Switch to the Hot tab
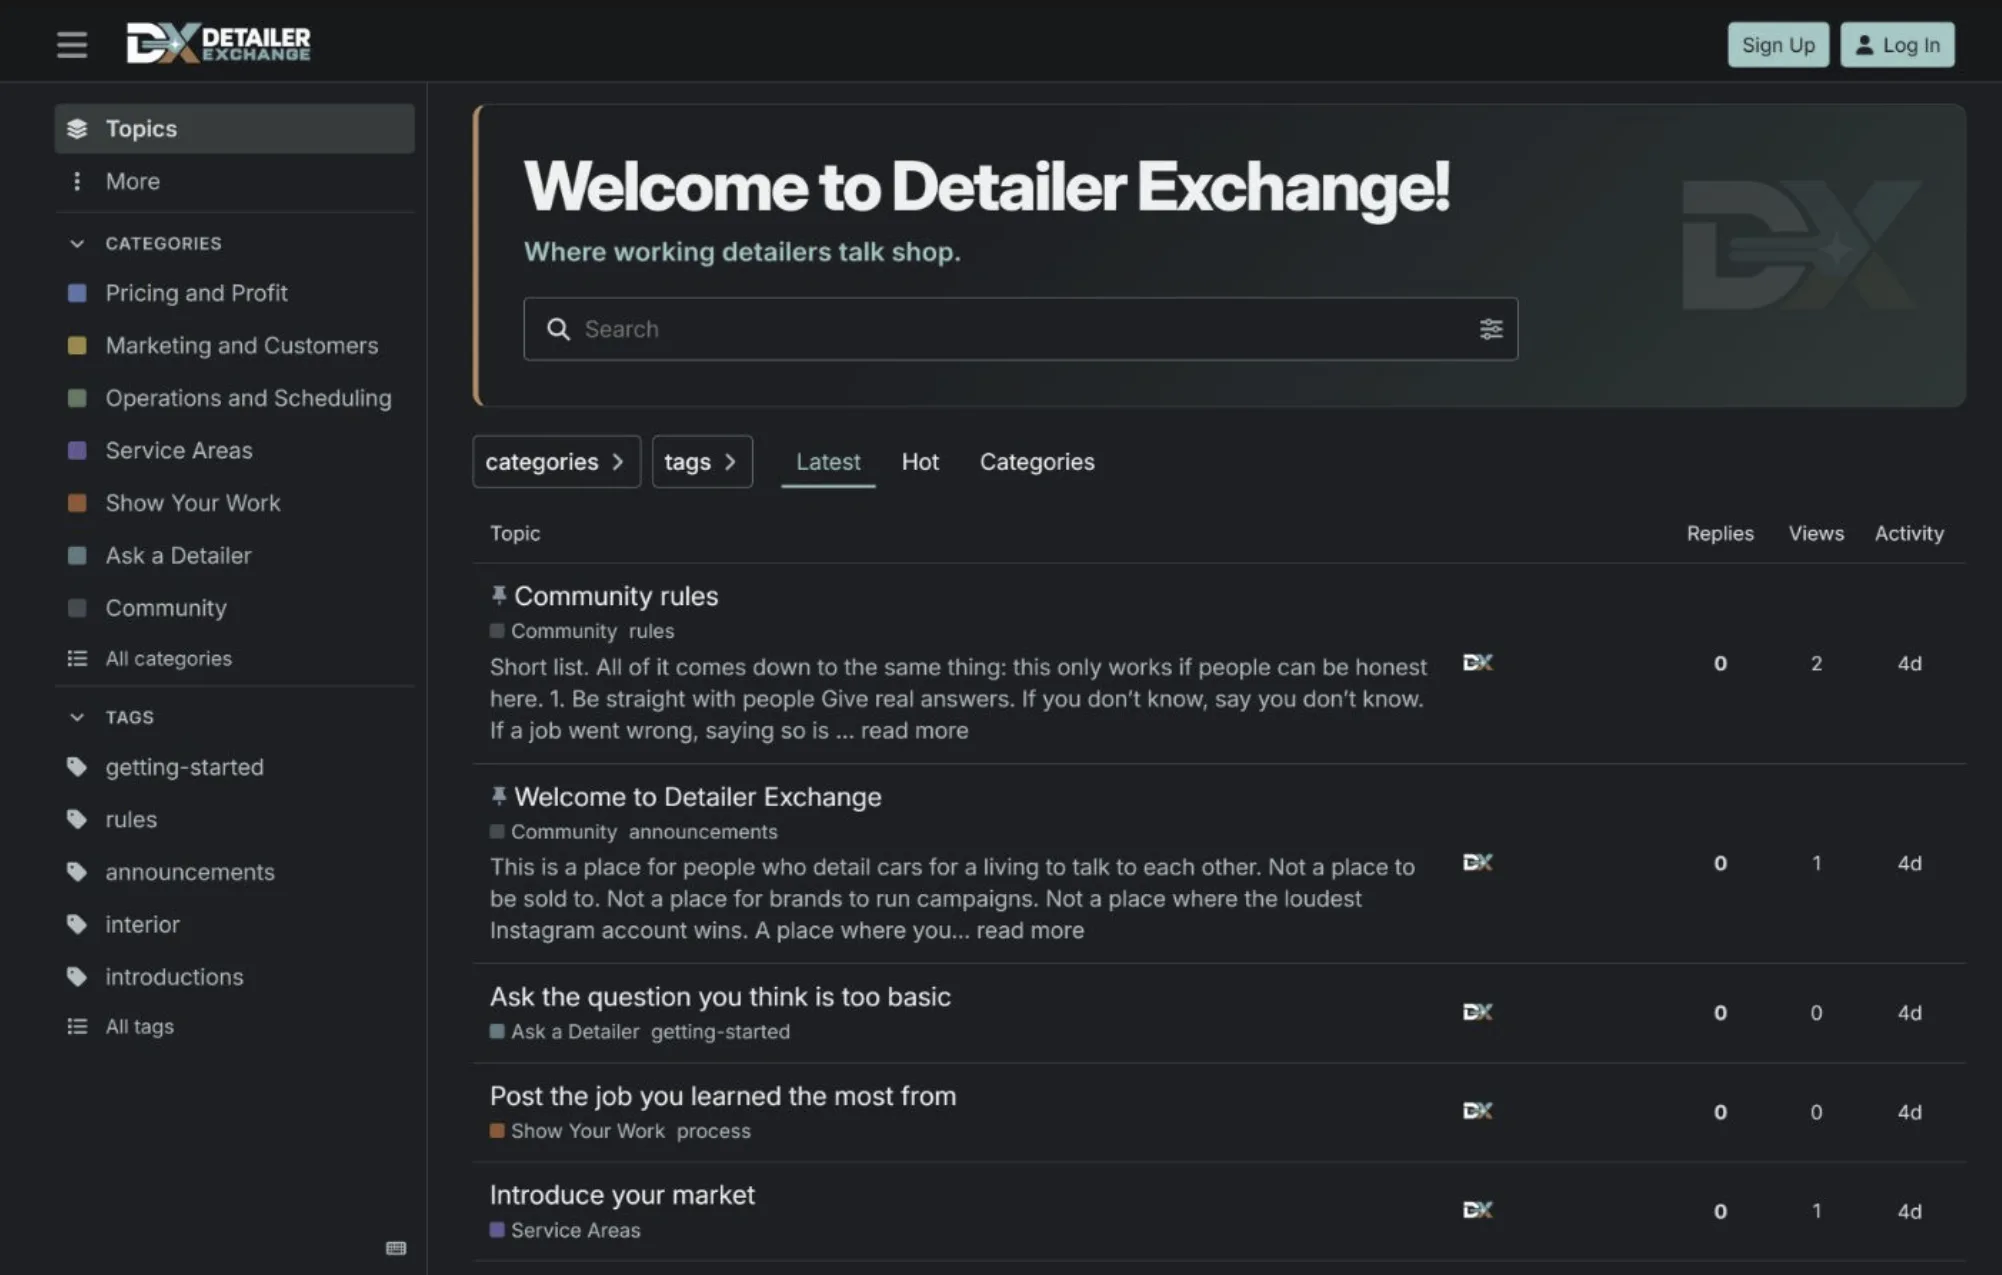This screenshot has height=1275, width=2002. tap(920, 461)
